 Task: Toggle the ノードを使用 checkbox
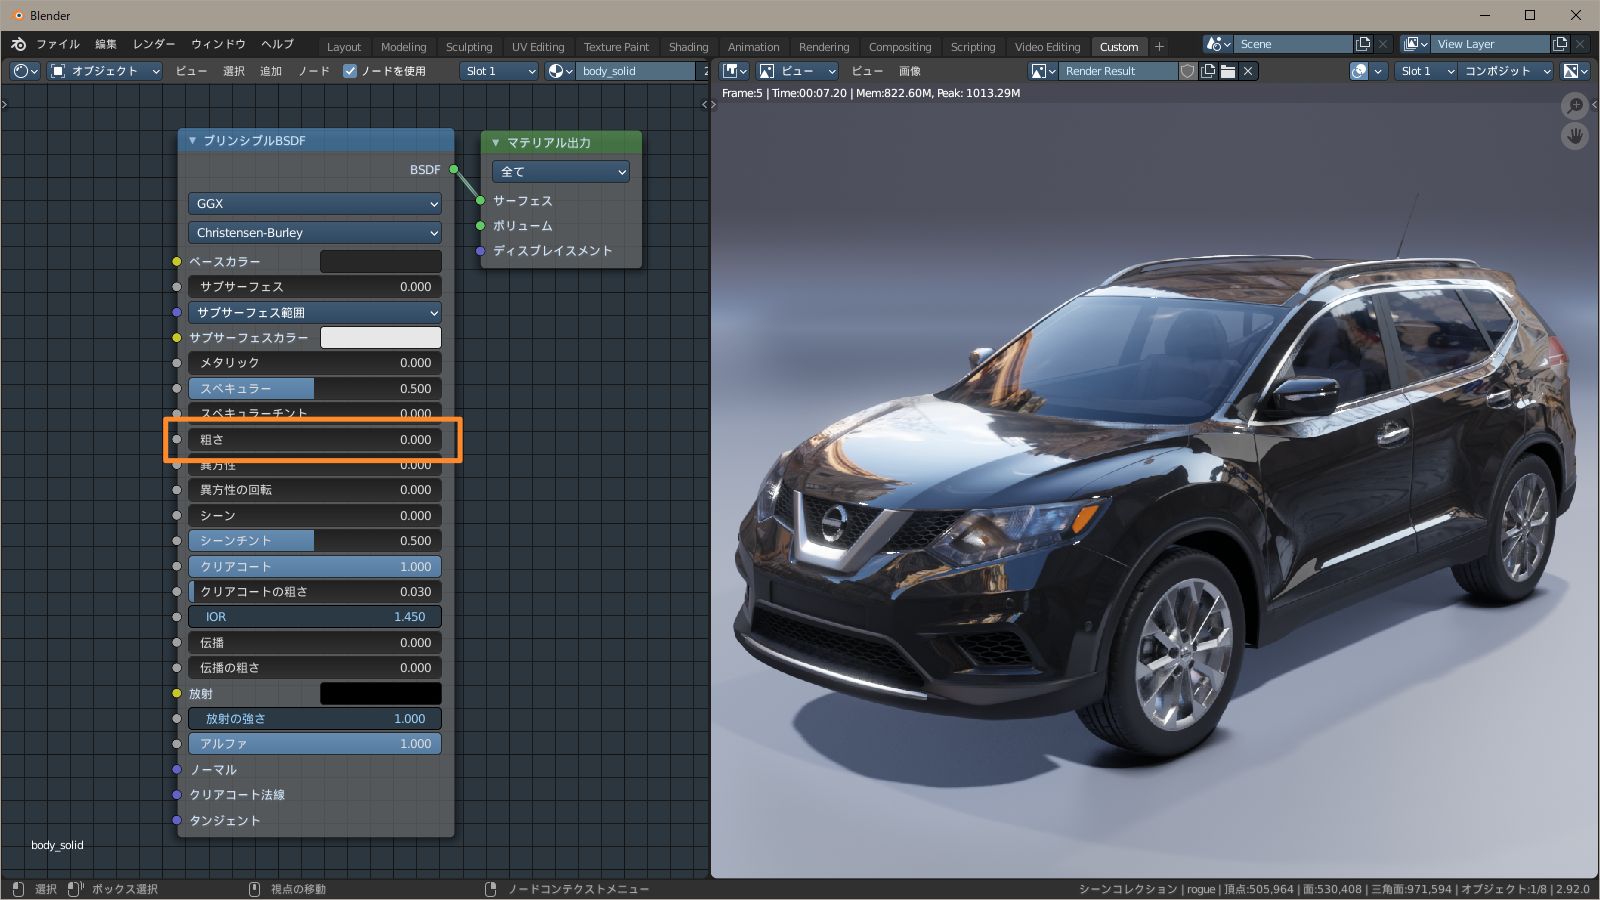click(x=350, y=71)
